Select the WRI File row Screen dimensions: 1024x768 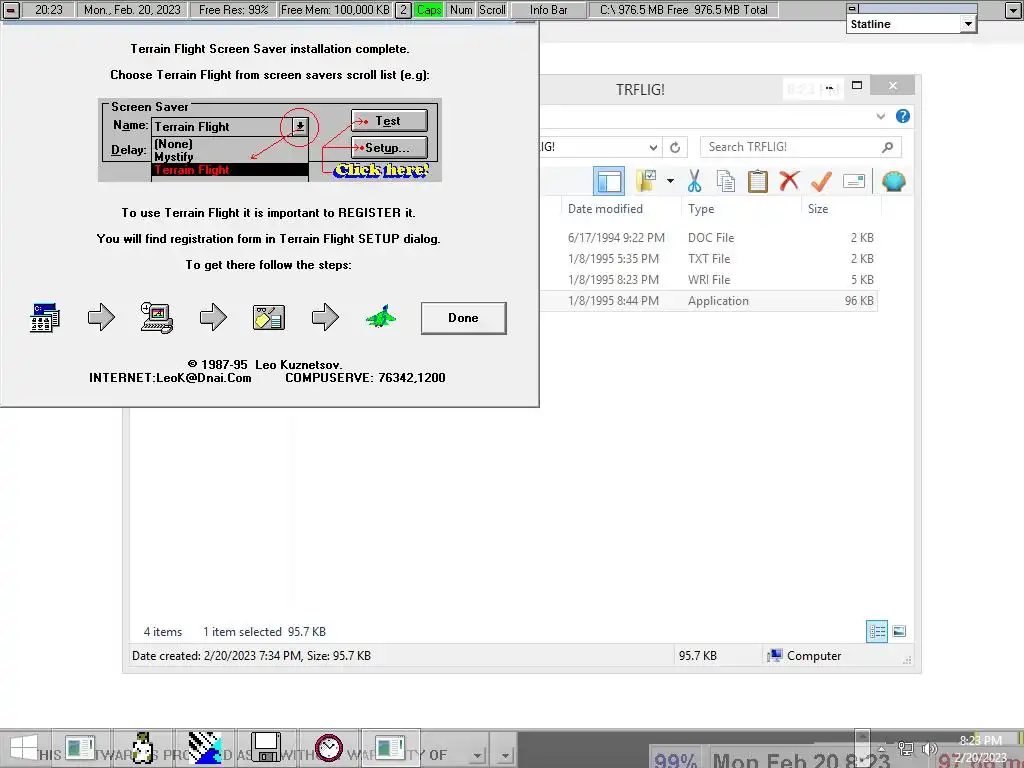coord(709,280)
